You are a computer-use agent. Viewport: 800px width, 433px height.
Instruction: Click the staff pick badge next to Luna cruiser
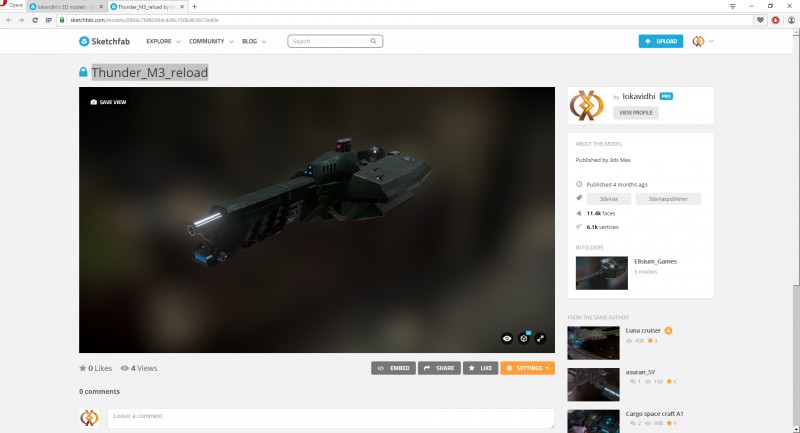668,330
